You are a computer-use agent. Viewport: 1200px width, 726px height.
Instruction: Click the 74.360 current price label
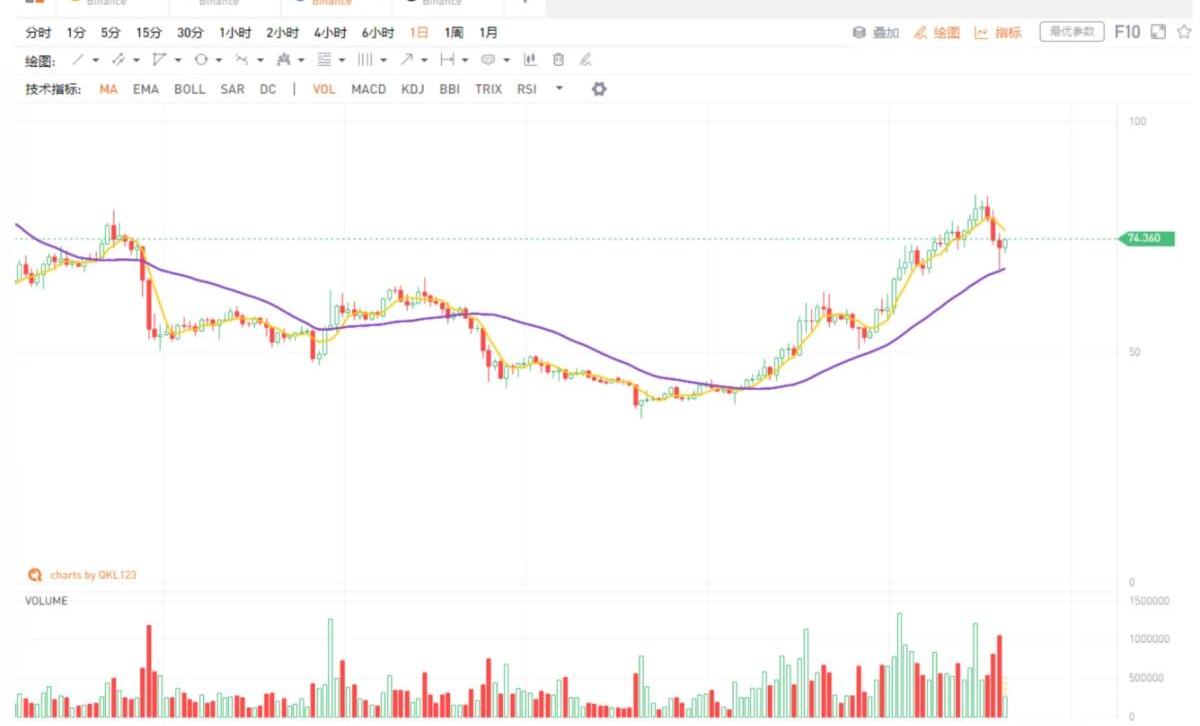(x=1146, y=239)
